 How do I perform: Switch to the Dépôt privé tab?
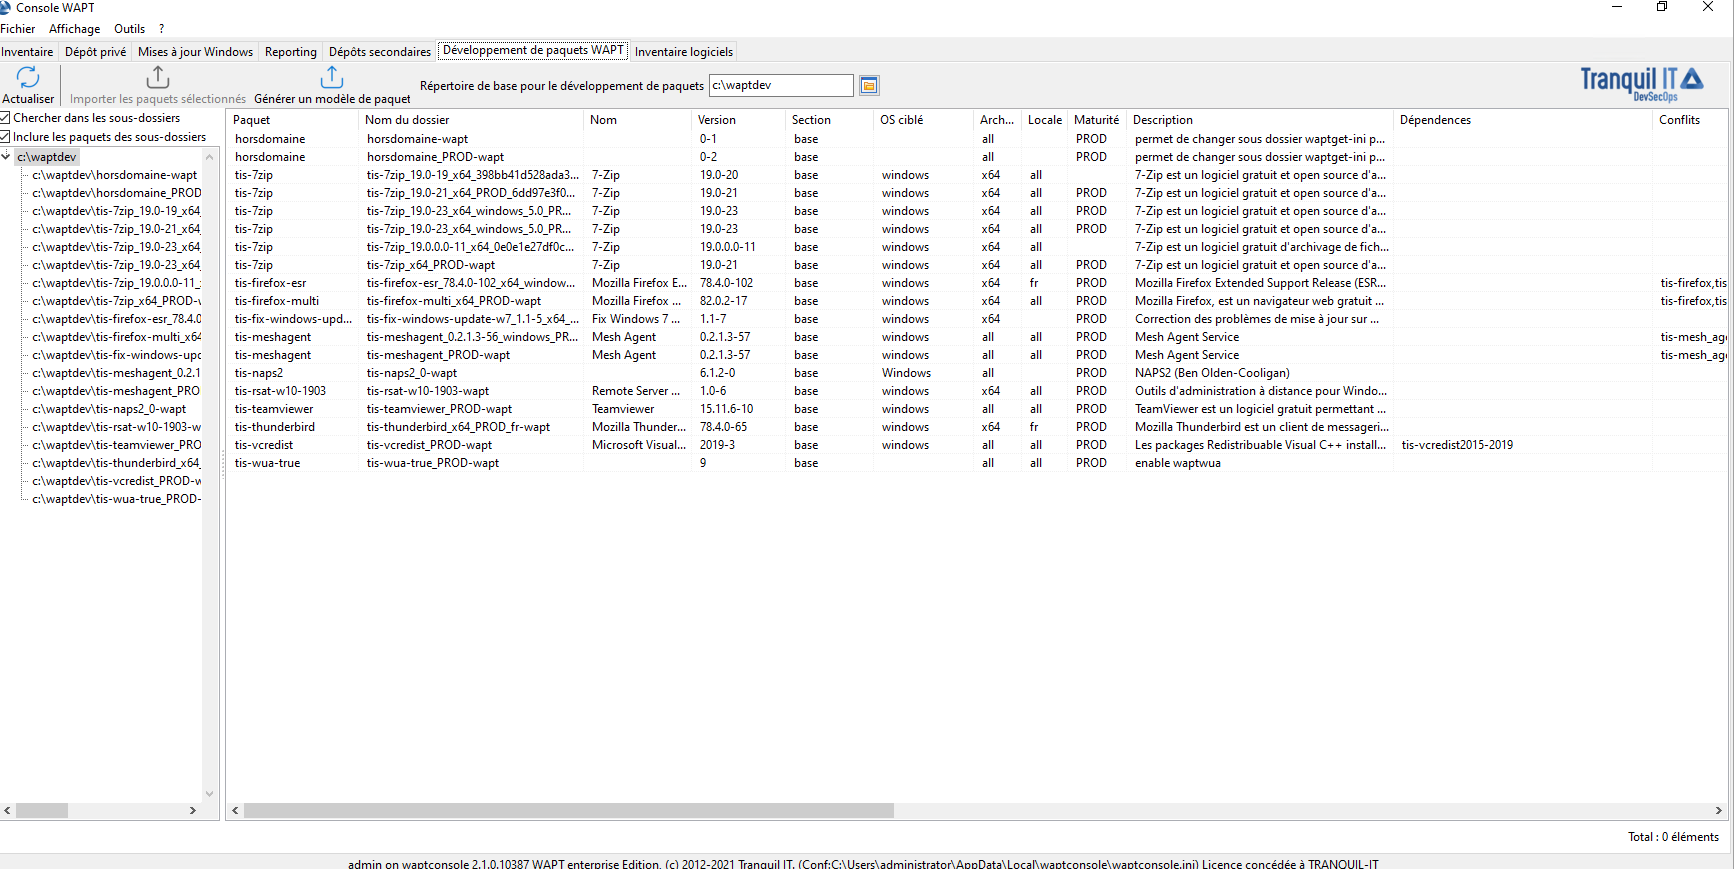96,52
